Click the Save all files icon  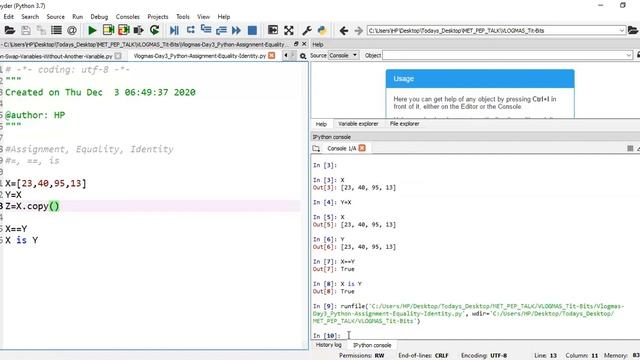[41, 30]
